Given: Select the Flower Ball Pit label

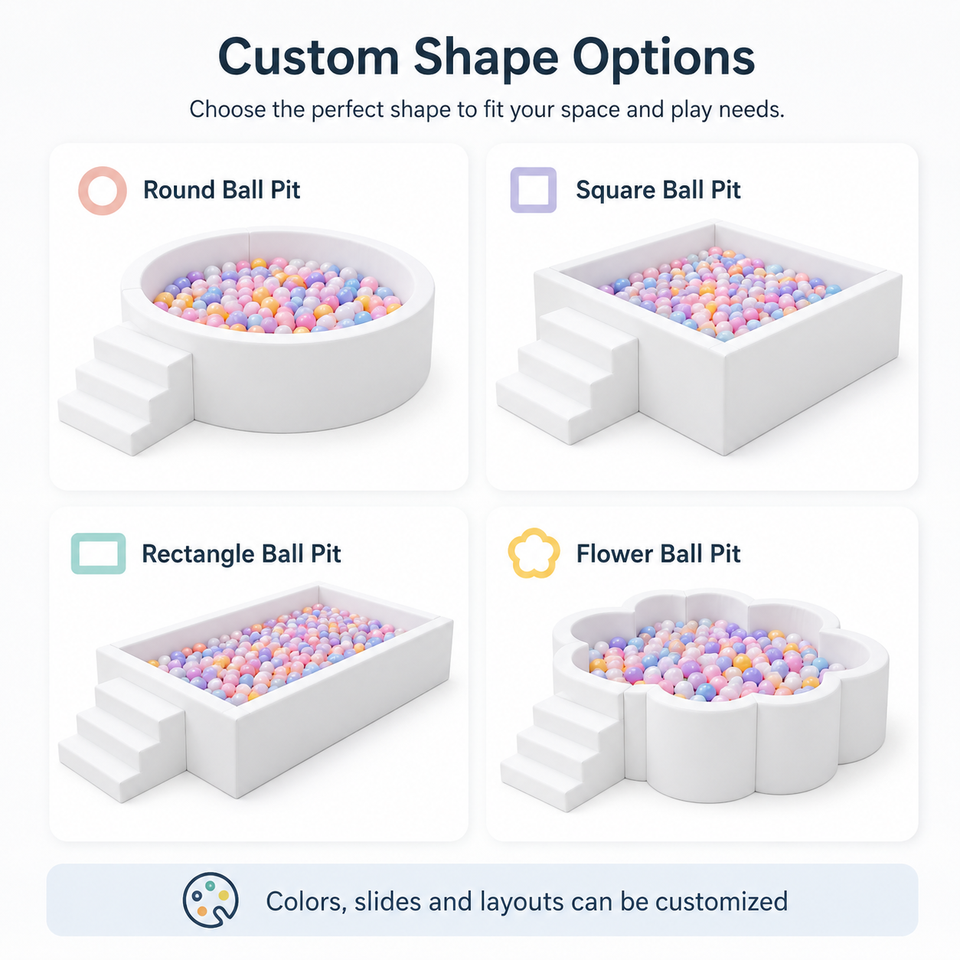Looking at the screenshot, I should (658, 554).
